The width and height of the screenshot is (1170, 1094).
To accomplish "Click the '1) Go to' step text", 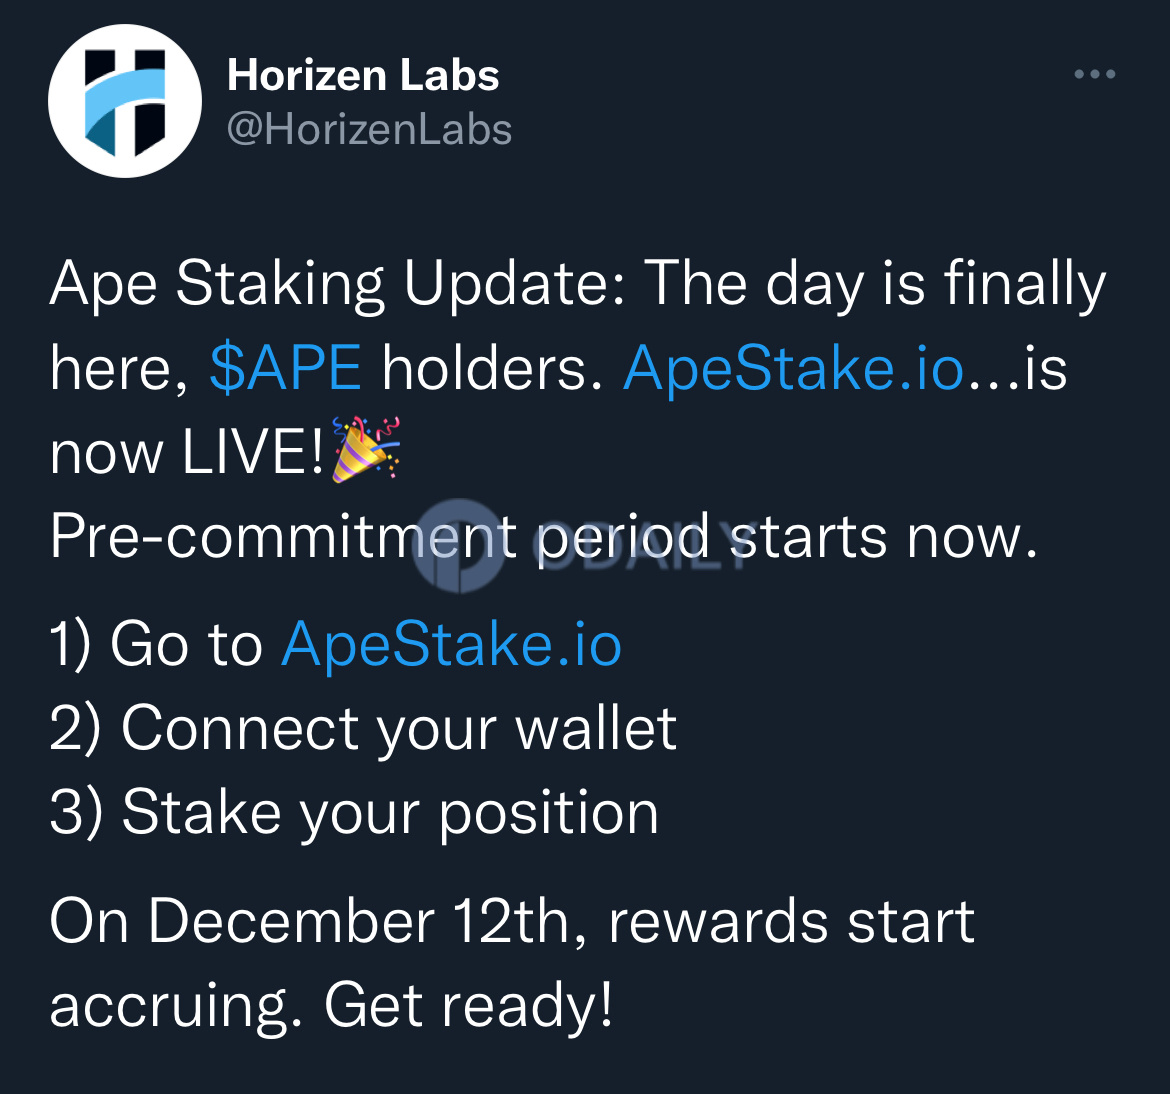I will 156,643.
